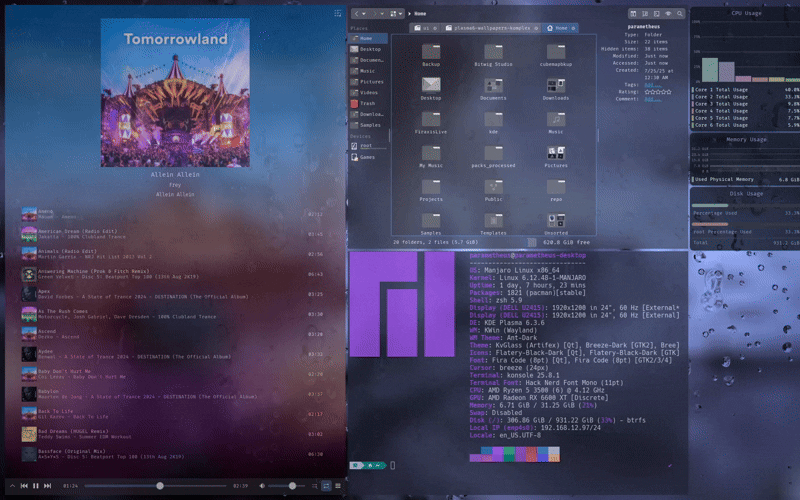Open Music in Places sidebar
800x500 pixels.
point(368,71)
